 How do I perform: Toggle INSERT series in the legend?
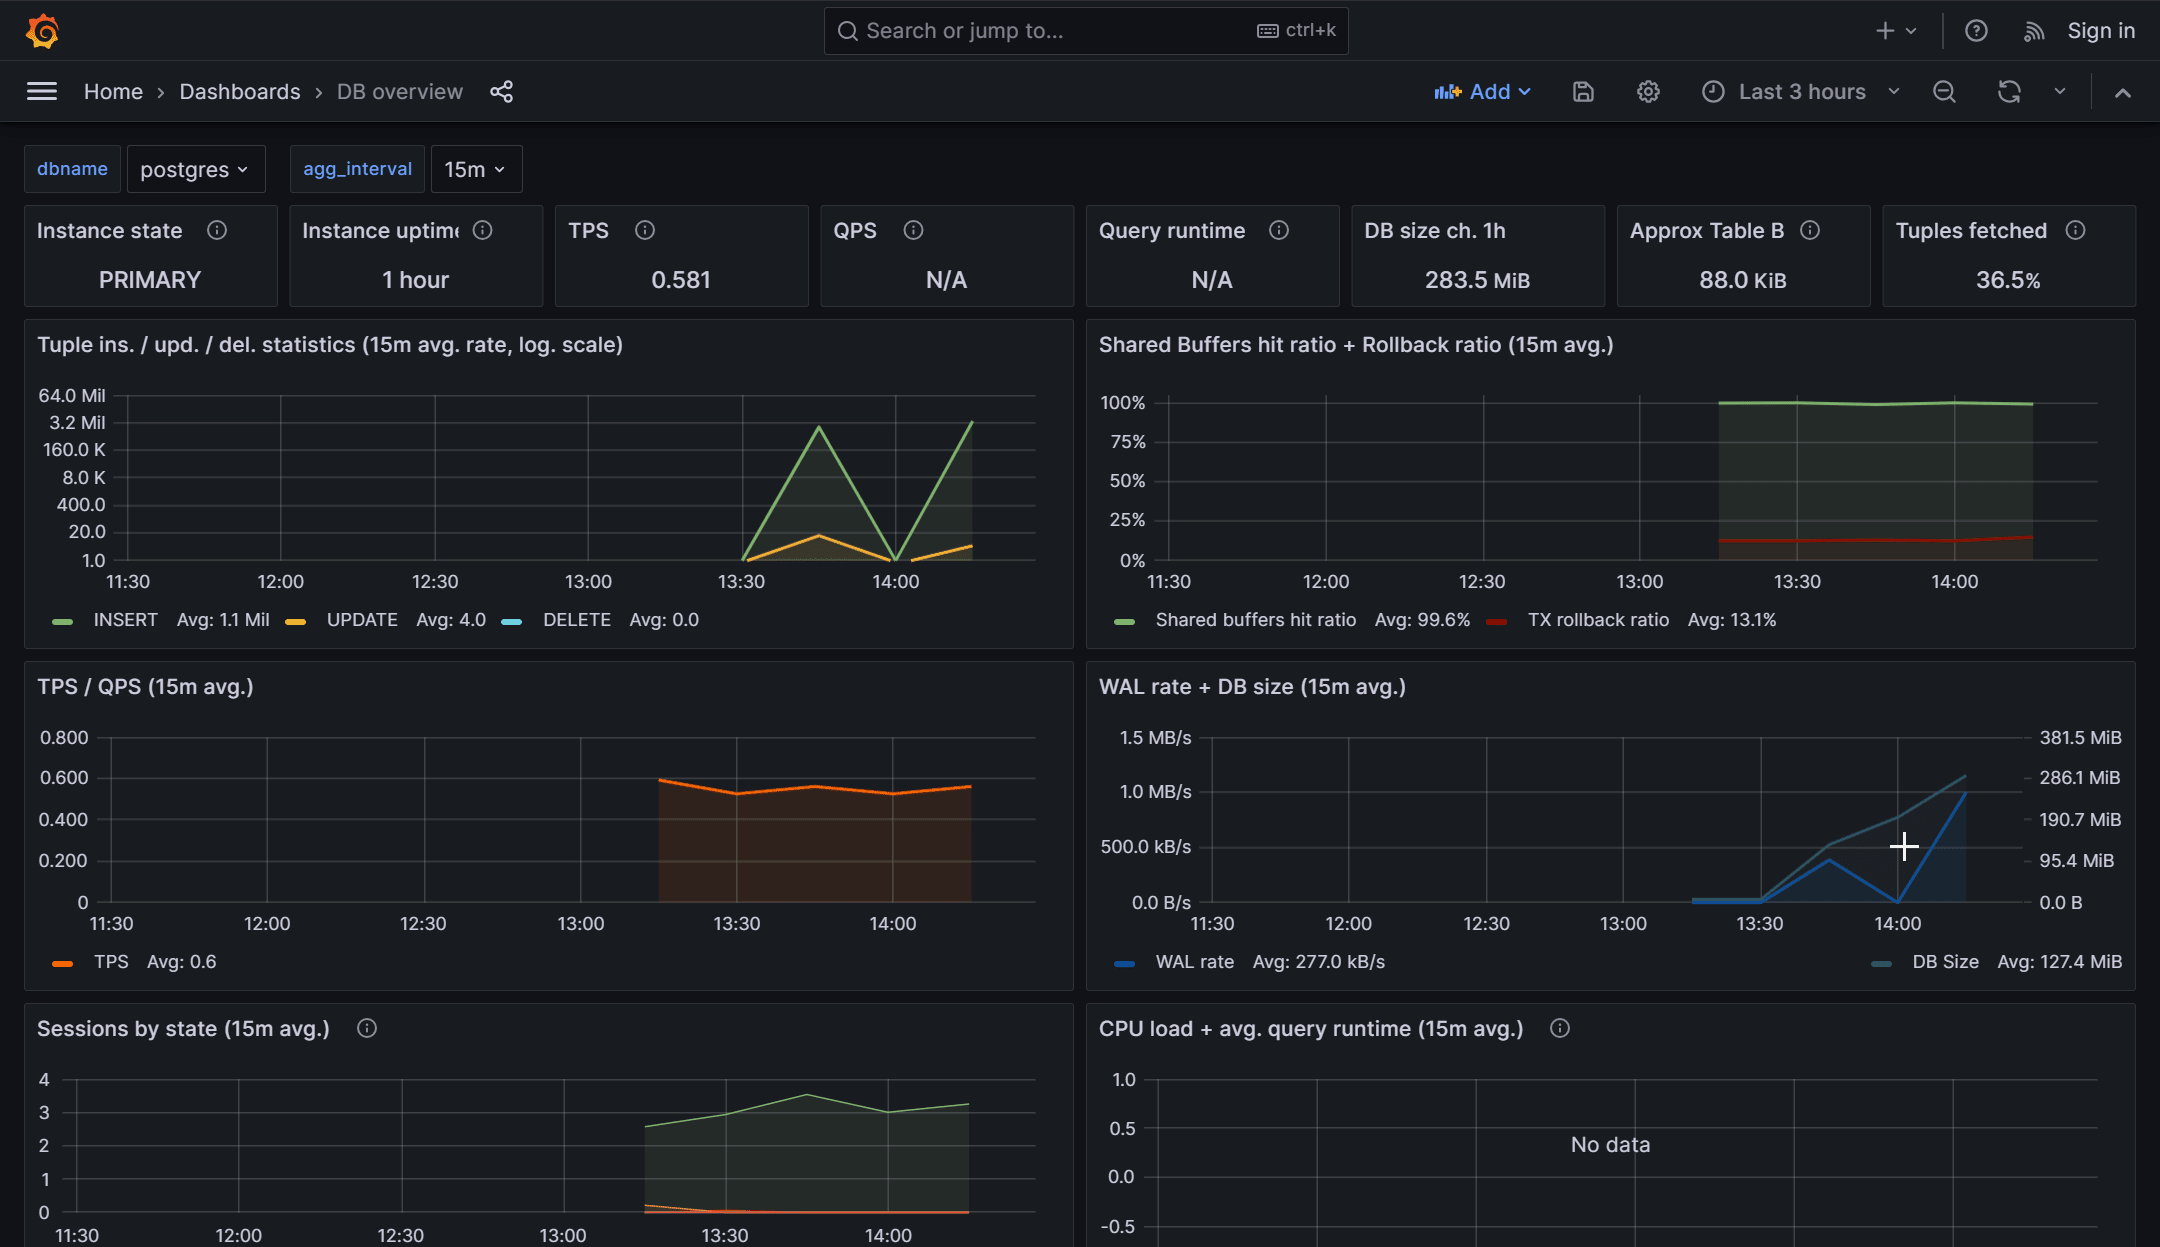click(x=125, y=620)
